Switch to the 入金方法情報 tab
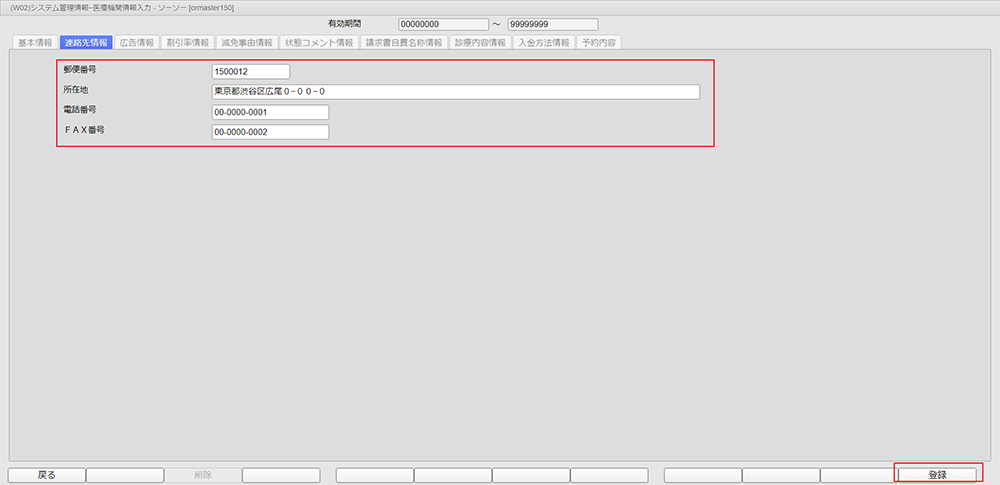This screenshot has height=485, width=1000. pyautogui.click(x=544, y=43)
